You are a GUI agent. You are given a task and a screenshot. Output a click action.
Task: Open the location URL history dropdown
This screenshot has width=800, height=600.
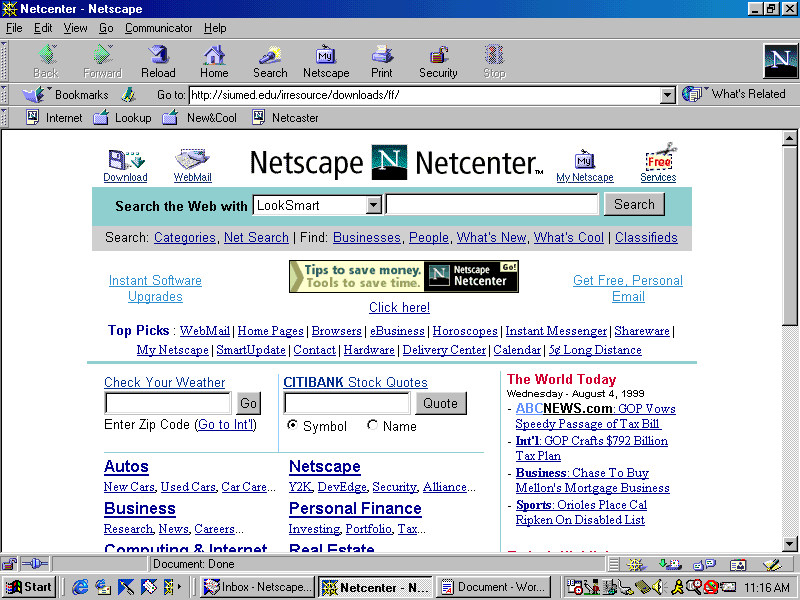668,95
